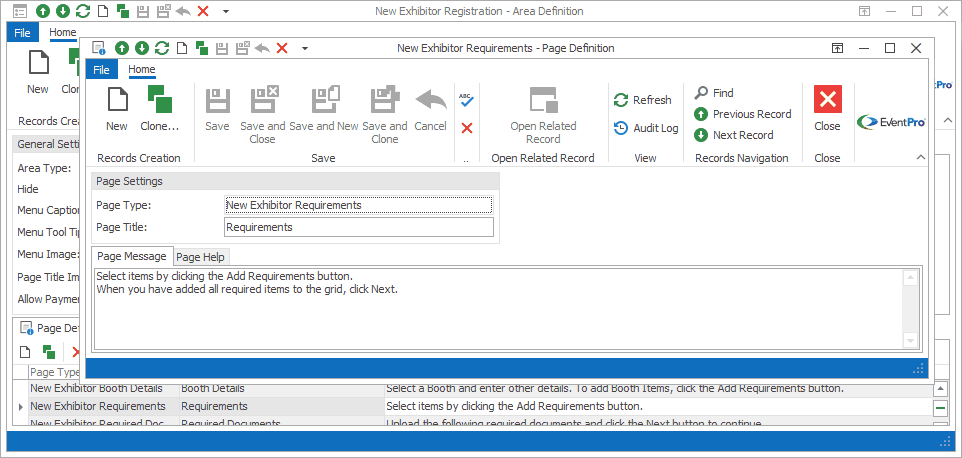Click Find in Records Navigation
962x458 pixels.
pos(714,93)
